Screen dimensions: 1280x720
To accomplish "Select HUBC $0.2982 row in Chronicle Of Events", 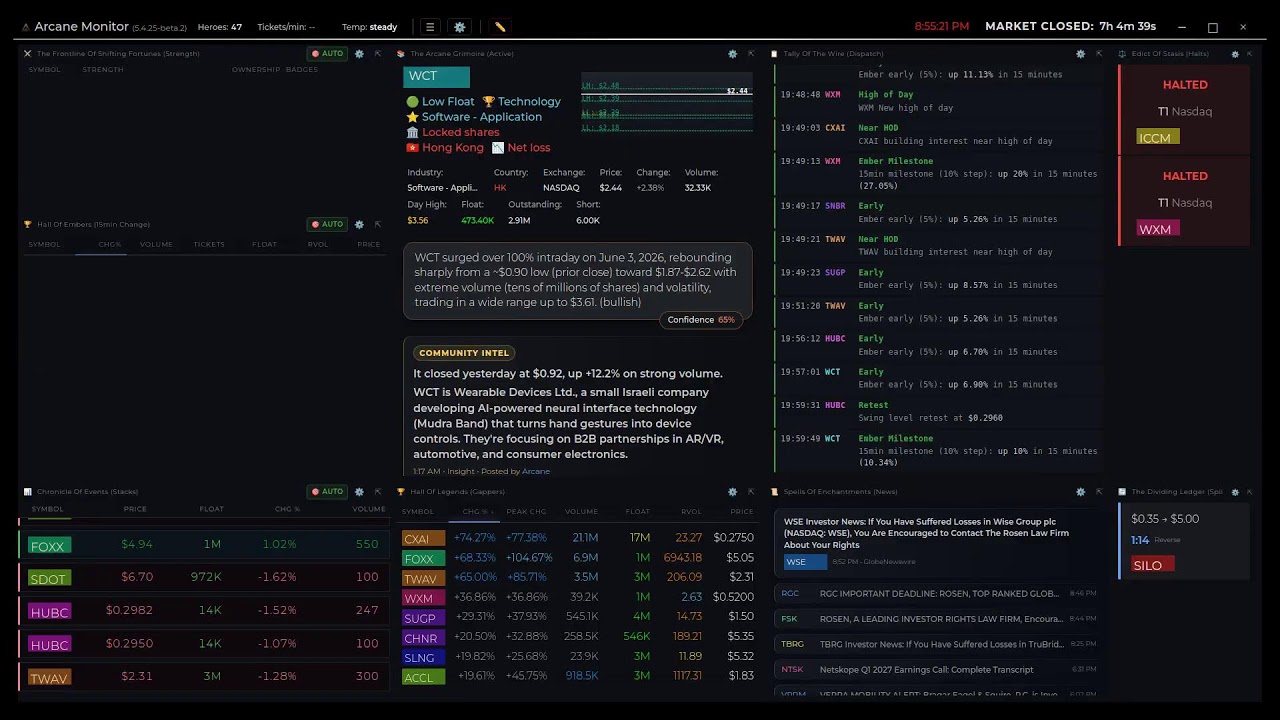I will click(x=203, y=611).
